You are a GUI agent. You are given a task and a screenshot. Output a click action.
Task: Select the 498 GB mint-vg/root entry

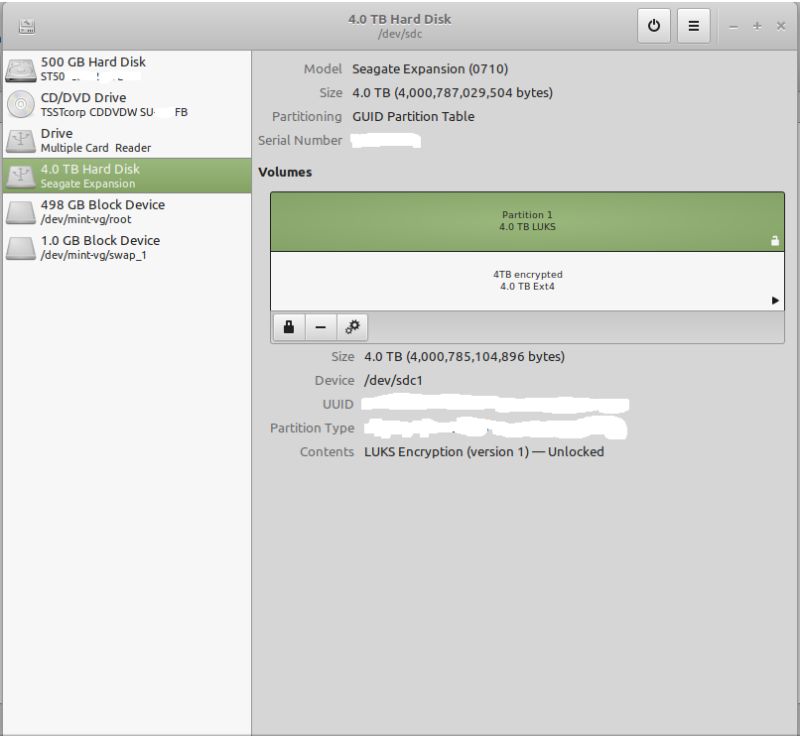120,211
